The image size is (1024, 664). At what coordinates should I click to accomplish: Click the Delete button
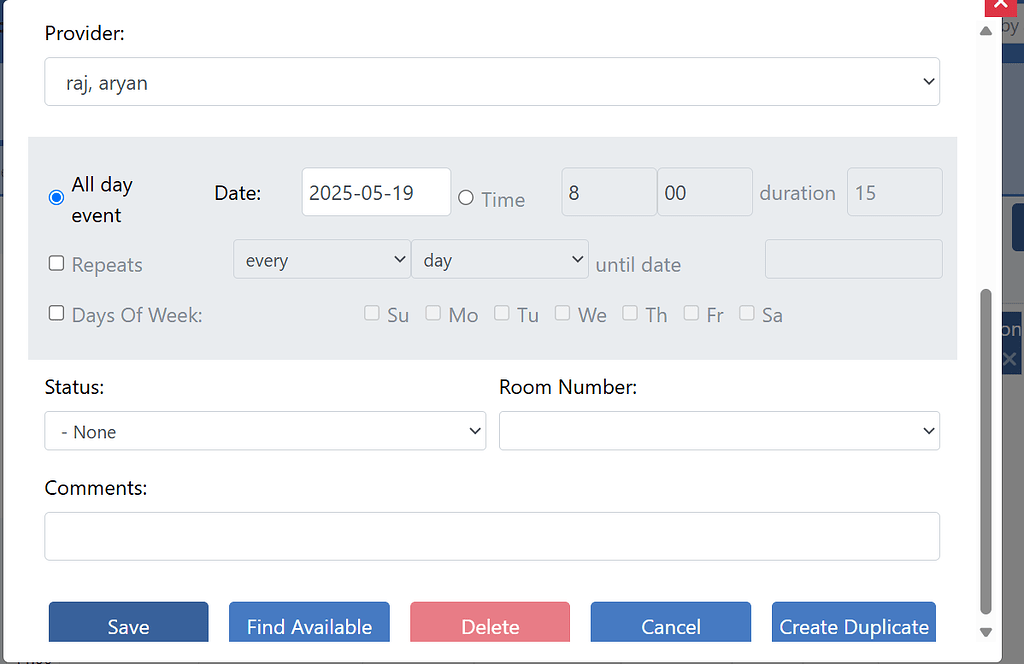coord(490,625)
